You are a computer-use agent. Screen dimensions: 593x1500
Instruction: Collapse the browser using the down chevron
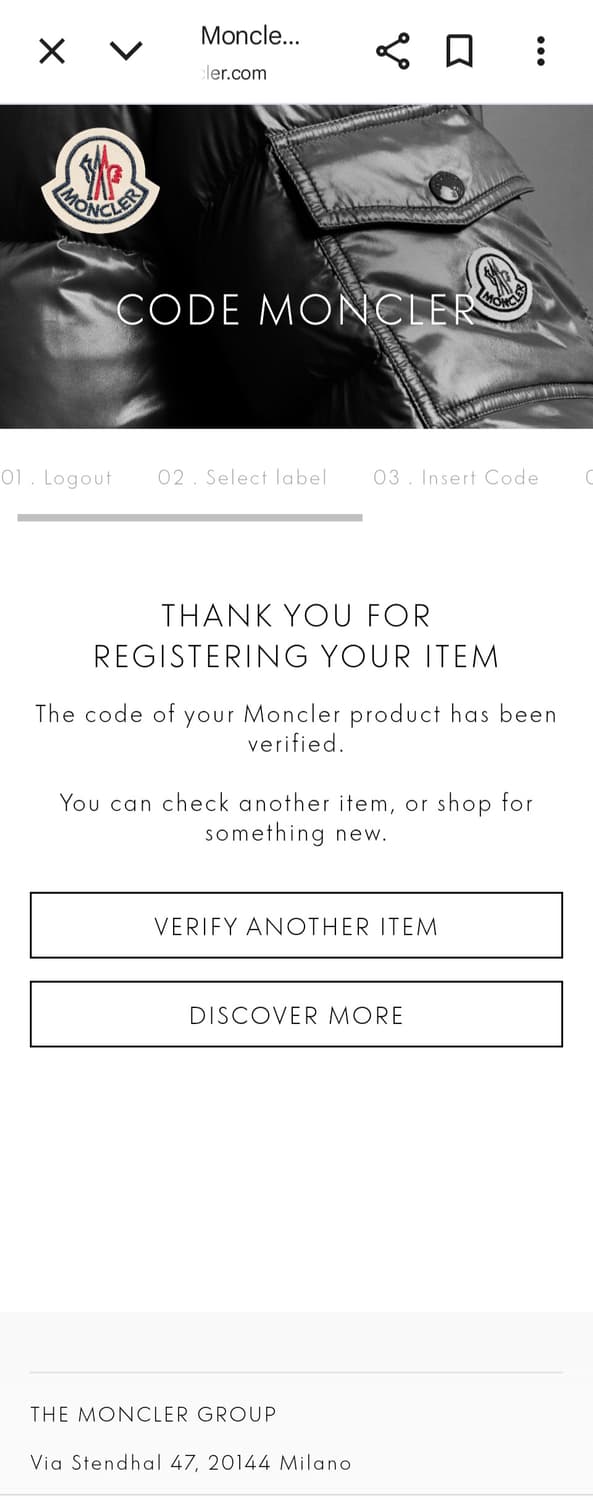pos(126,50)
